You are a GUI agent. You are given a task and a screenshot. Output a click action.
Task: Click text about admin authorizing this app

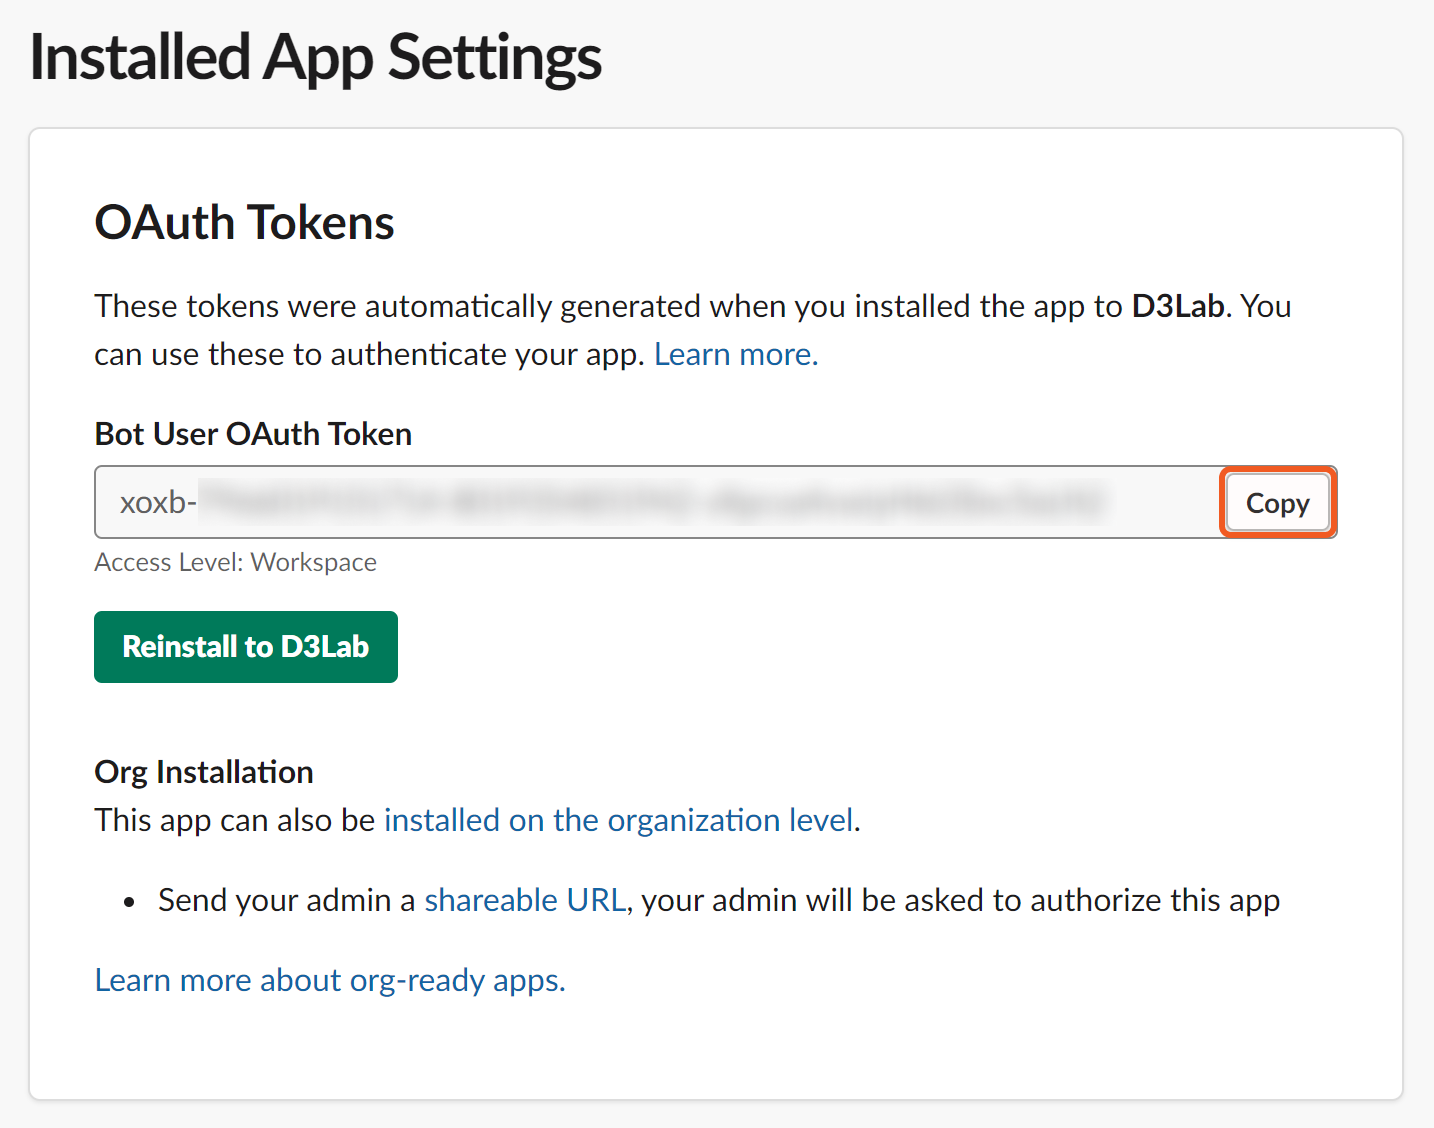click(960, 900)
